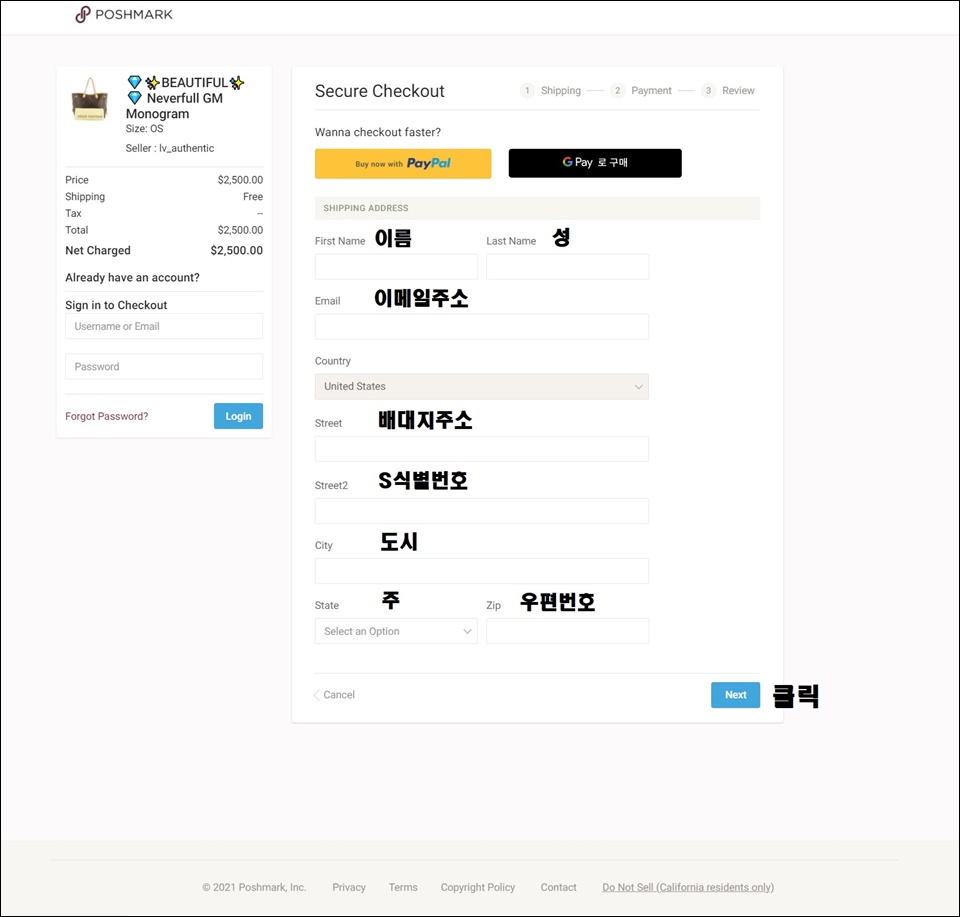Screen dimensions: 960x917
Task: Open the Terms footer link
Action: 403,888
